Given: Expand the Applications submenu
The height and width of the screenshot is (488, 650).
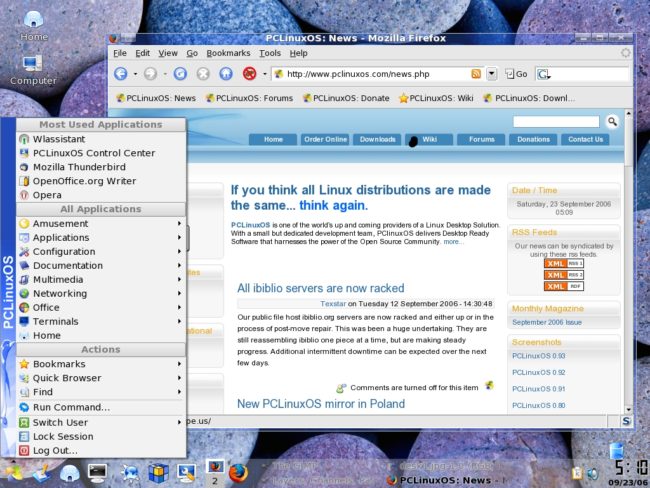Looking at the screenshot, I should coord(101,238).
